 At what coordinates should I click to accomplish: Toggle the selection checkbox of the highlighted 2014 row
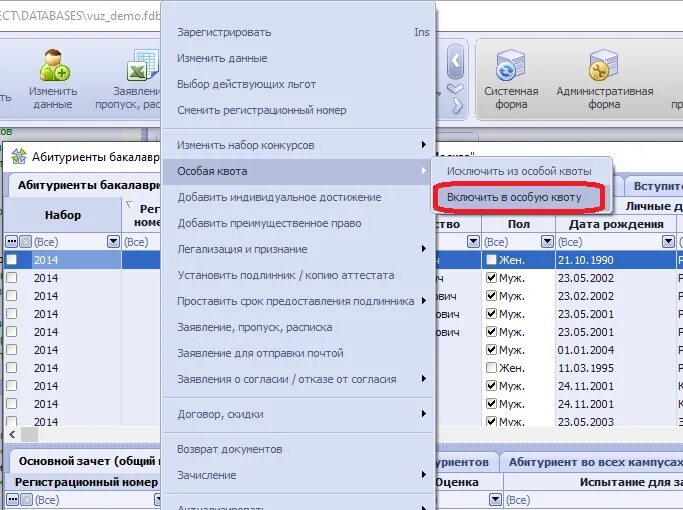[x=12, y=260]
